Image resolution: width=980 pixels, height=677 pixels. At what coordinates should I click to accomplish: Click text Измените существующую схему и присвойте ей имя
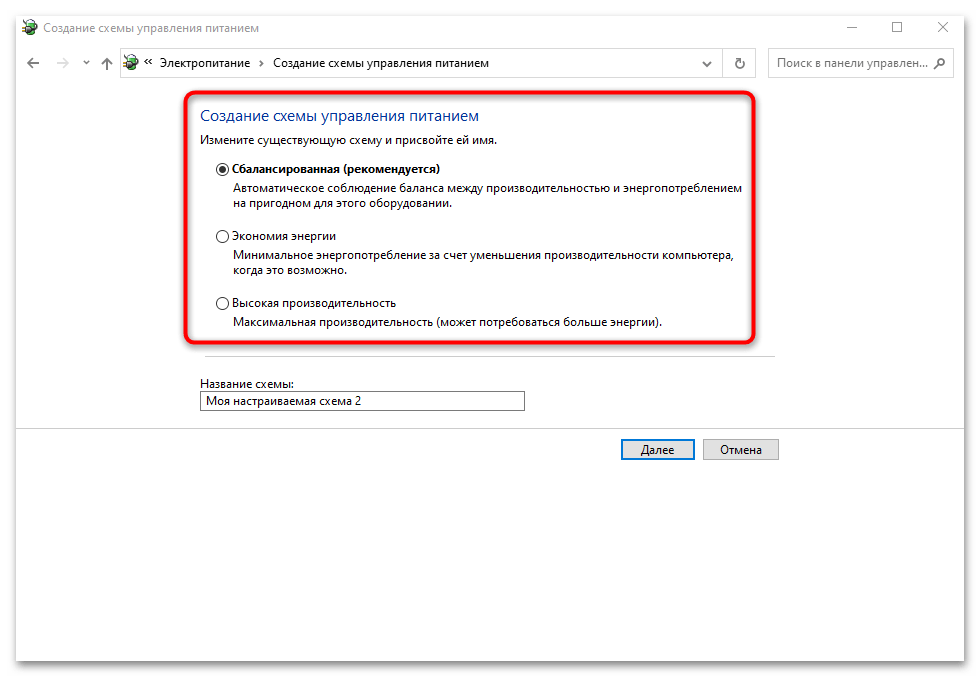point(348,140)
